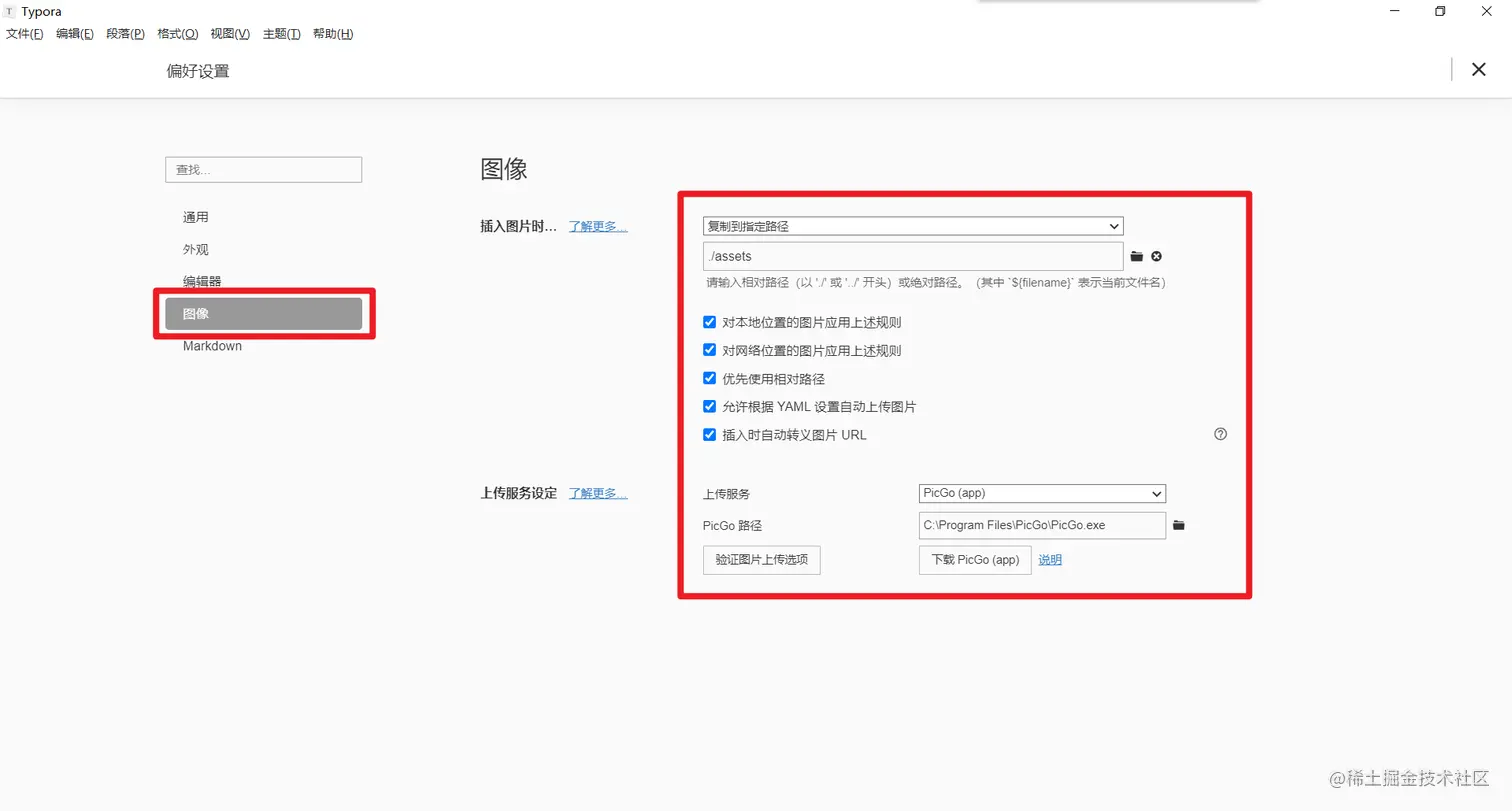Click the 偏好设置 title text
1512x811 pixels.
pos(198,71)
